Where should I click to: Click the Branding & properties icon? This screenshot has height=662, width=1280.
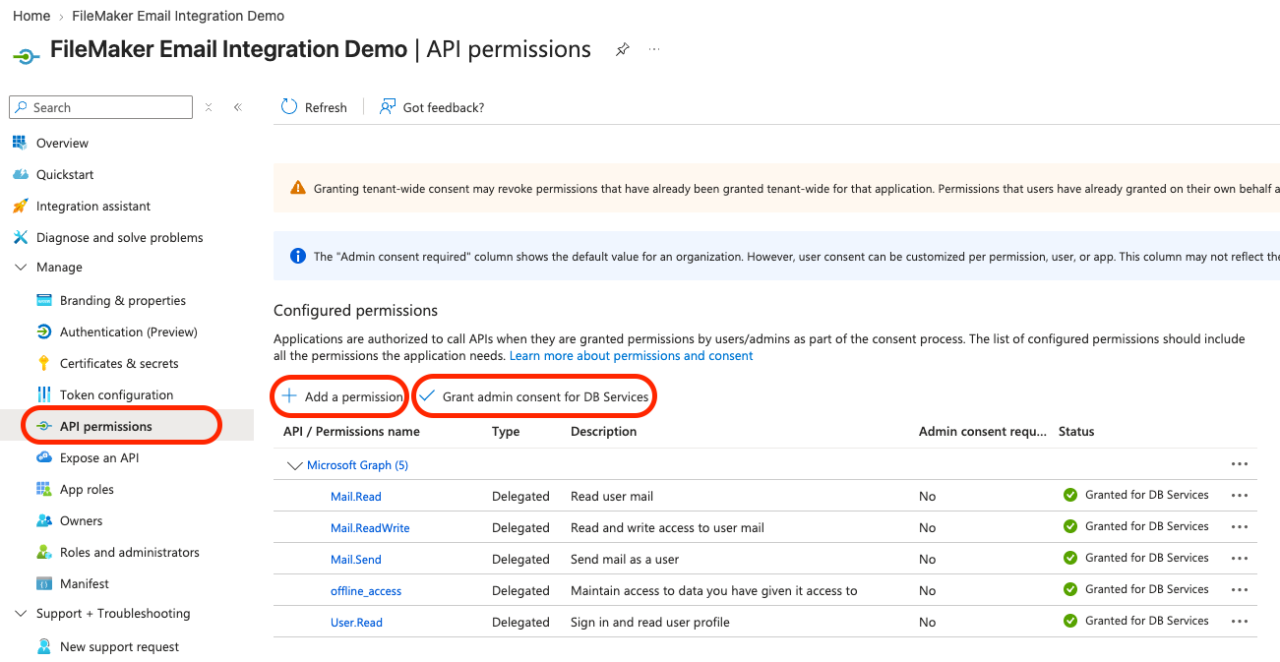click(44, 300)
